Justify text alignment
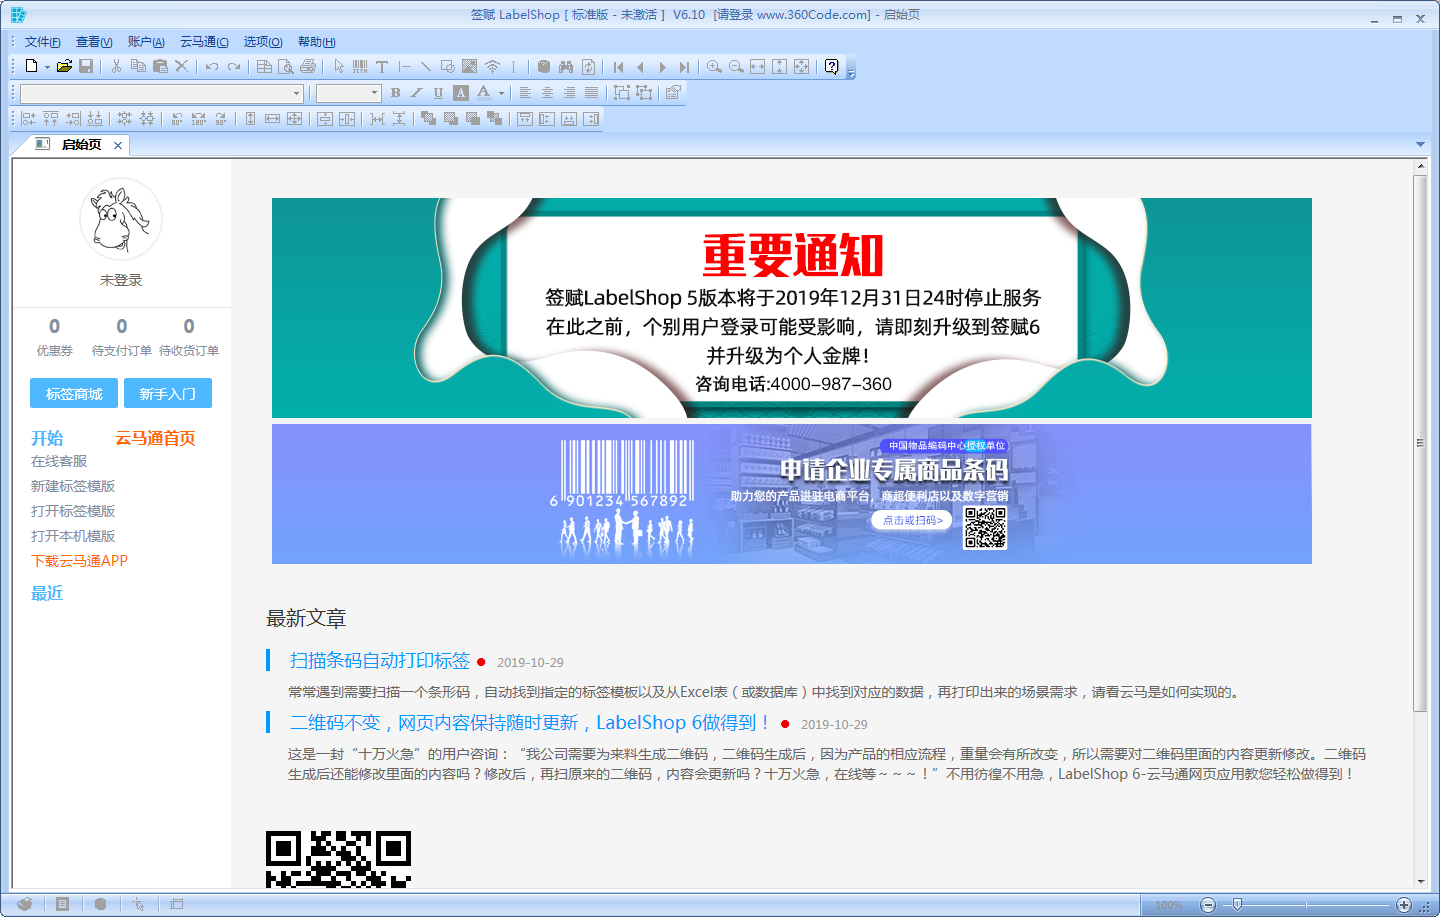The image size is (1440, 917). (x=591, y=93)
